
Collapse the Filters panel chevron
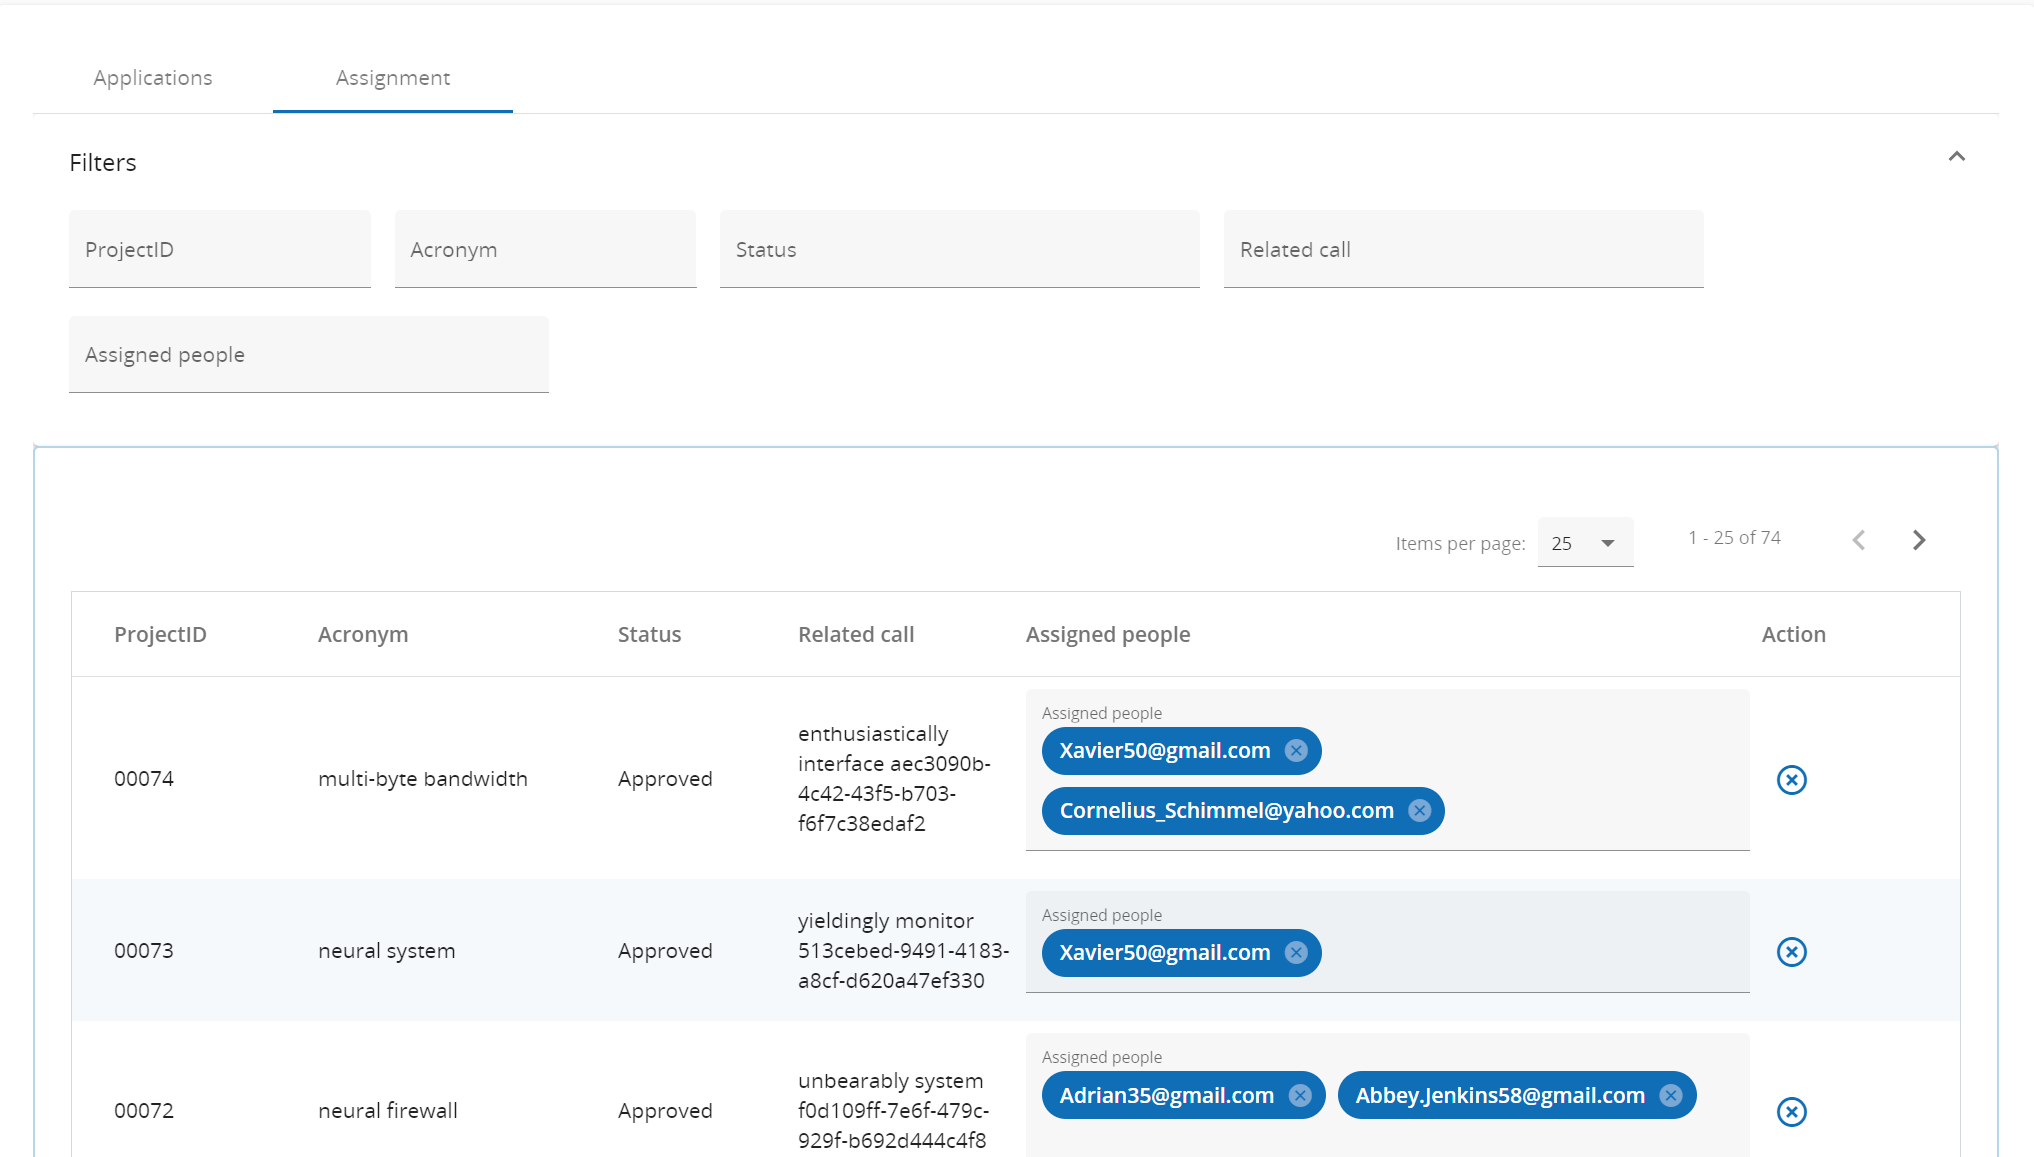[x=1956, y=157]
